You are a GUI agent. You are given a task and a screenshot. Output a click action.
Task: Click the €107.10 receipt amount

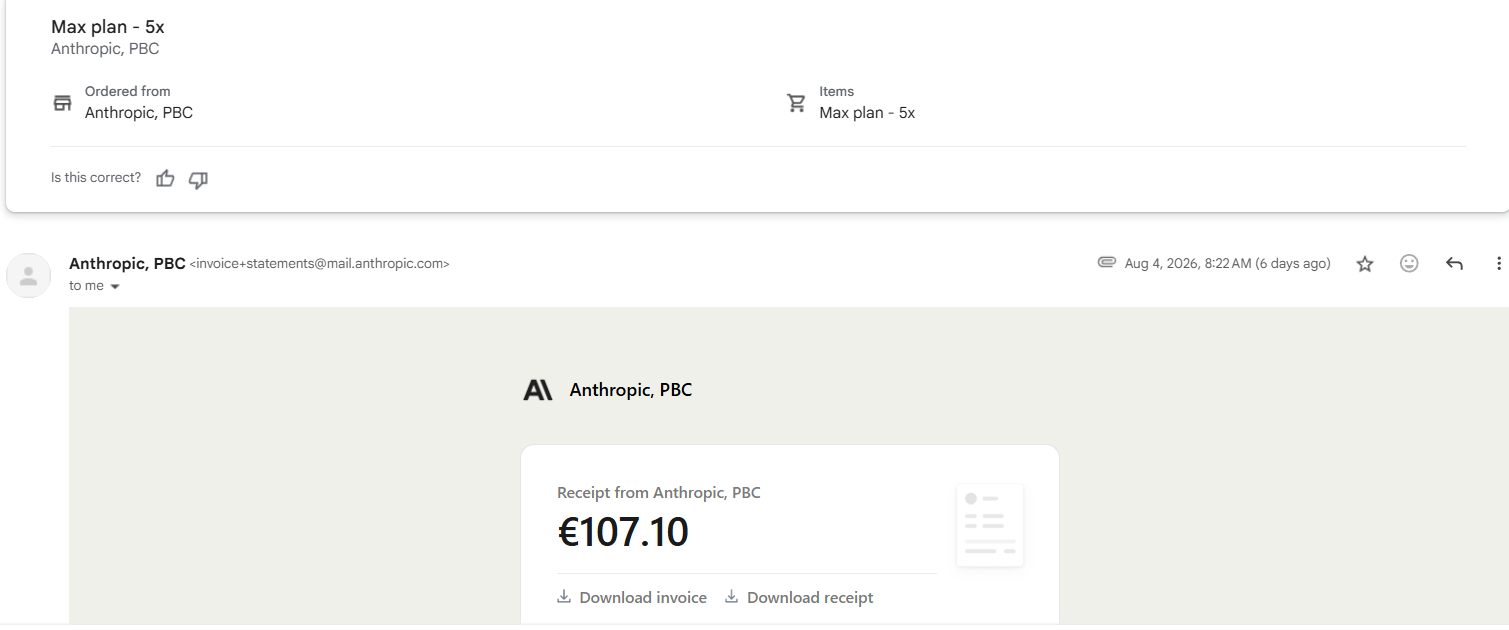coord(623,532)
